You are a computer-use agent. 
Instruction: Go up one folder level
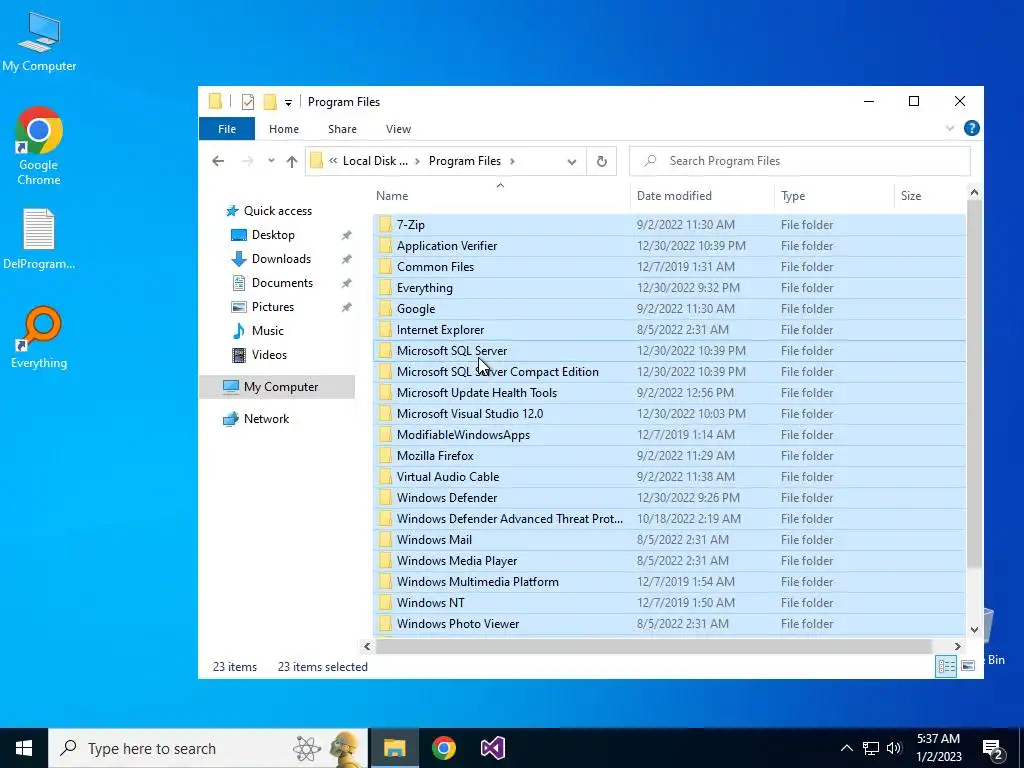292,161
